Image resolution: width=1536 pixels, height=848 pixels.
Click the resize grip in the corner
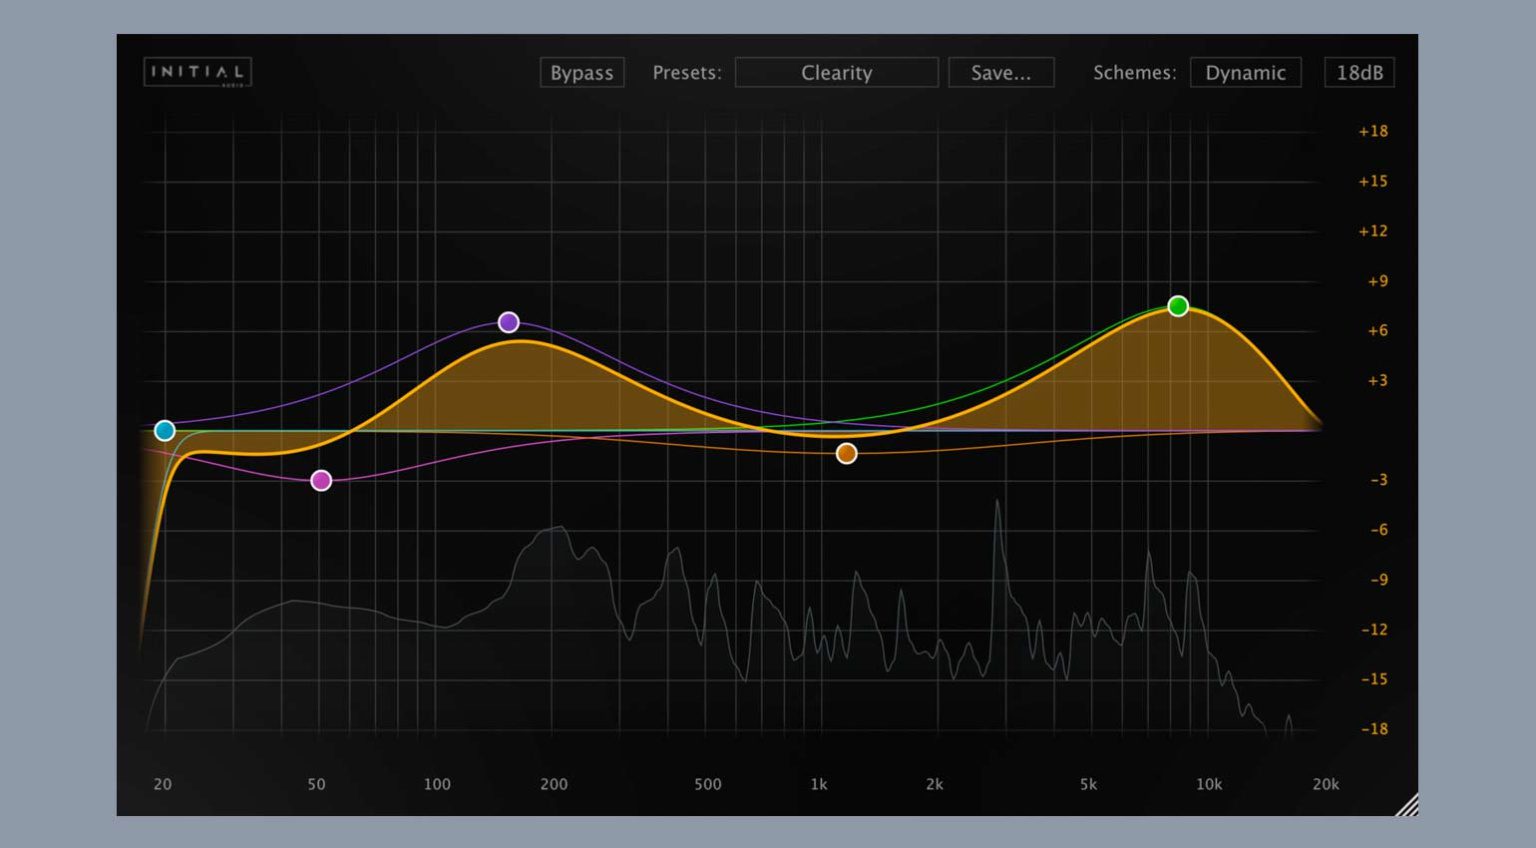1411,805
